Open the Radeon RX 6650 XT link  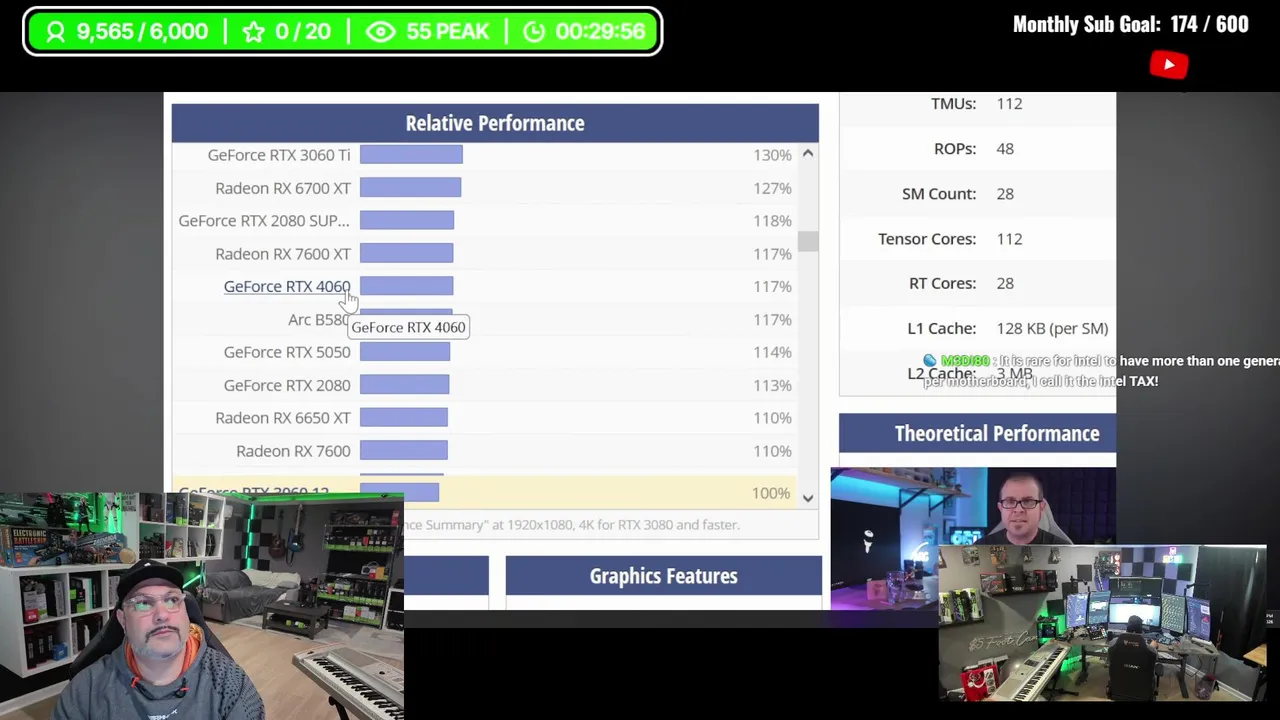tap(283, 418)
